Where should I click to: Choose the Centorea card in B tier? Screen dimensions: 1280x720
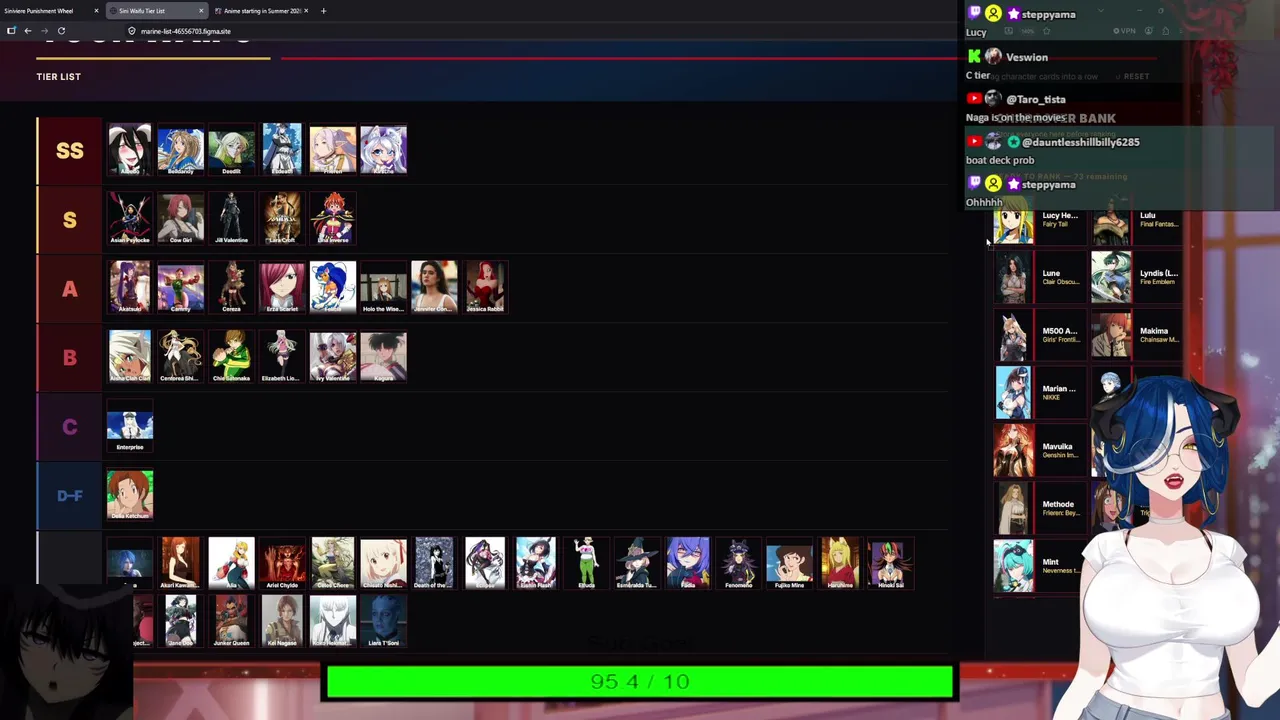point(181,357)
